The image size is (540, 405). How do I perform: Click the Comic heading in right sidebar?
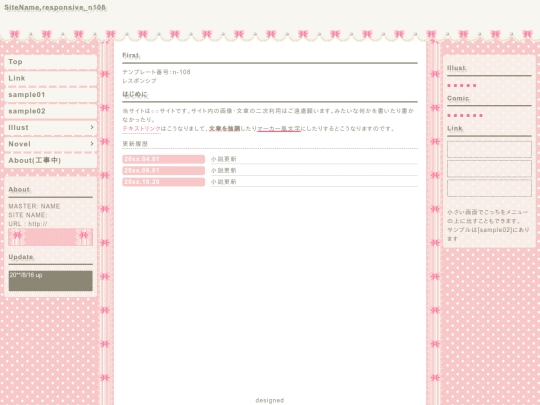coord(458,98)
